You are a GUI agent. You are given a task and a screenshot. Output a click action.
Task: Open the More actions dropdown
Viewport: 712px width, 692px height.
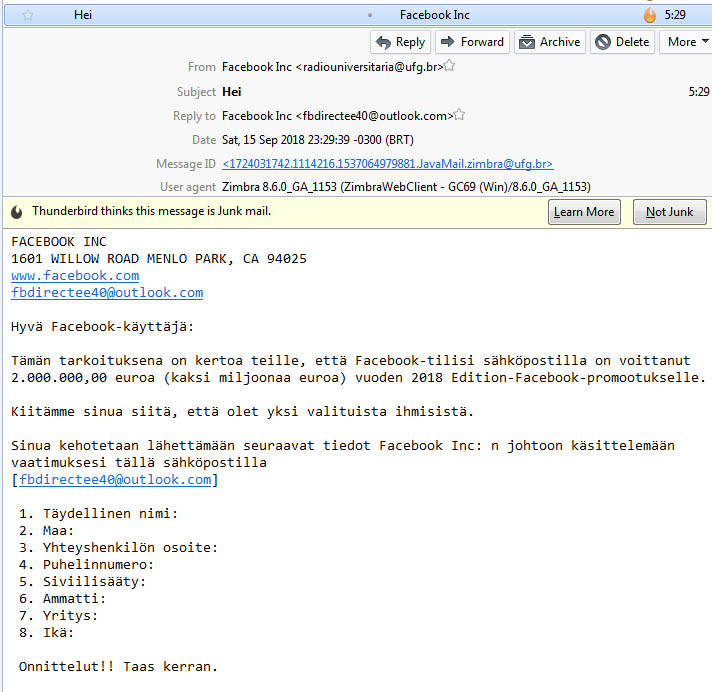point(686,42)
